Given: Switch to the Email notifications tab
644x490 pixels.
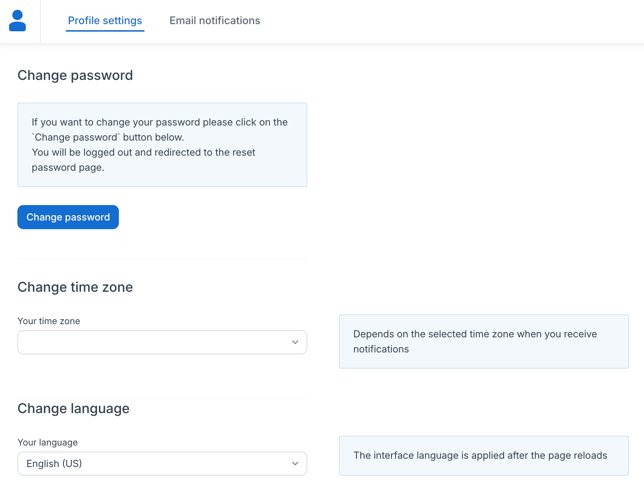Looking at the screenshot, I should click(x=215, y=21).
